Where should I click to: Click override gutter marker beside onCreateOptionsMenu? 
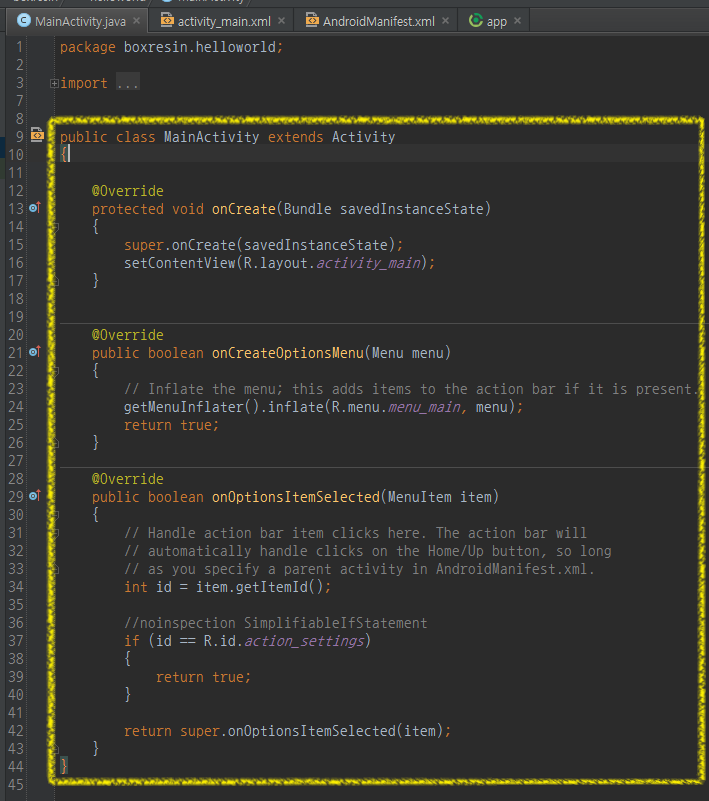(35, 351)
